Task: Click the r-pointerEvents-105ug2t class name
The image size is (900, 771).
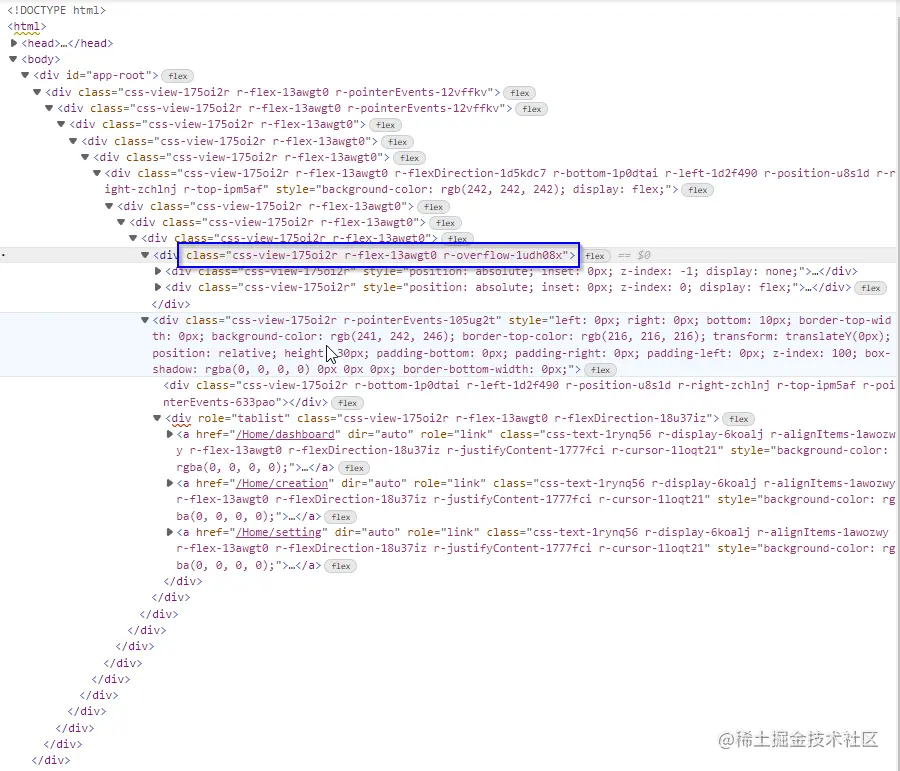Action: pyautogui.click(x=422, y=320)
